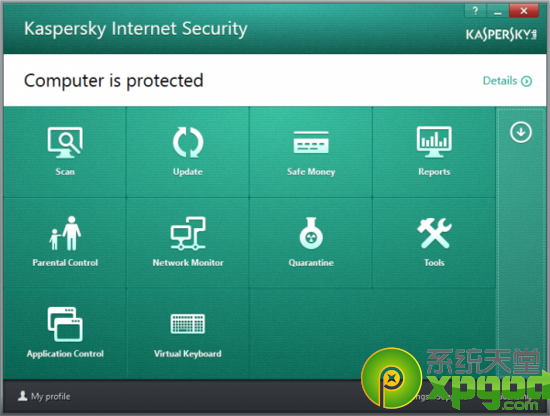
Task: Open the Tools hammer and wrench icon
Action: [434, 233]
